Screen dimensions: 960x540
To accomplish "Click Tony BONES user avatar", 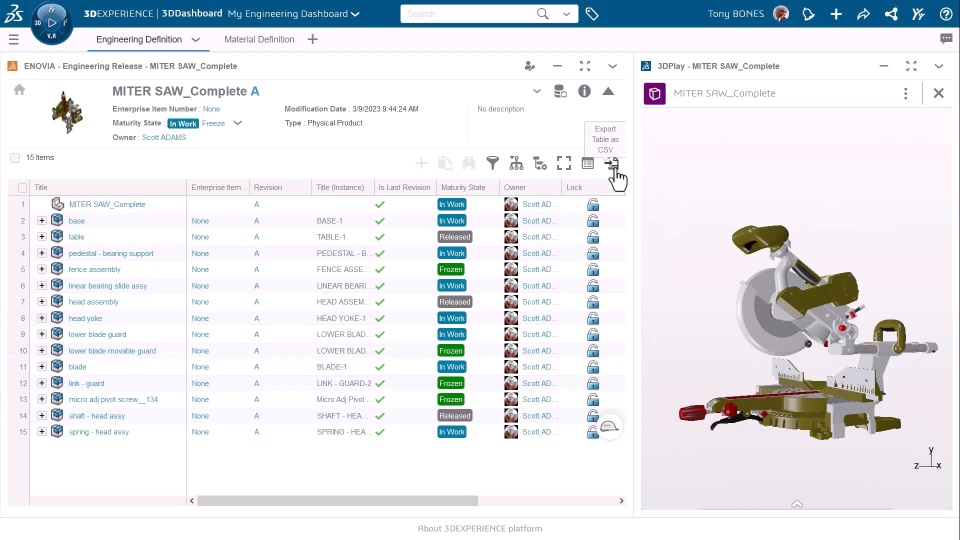I will 781,13.
